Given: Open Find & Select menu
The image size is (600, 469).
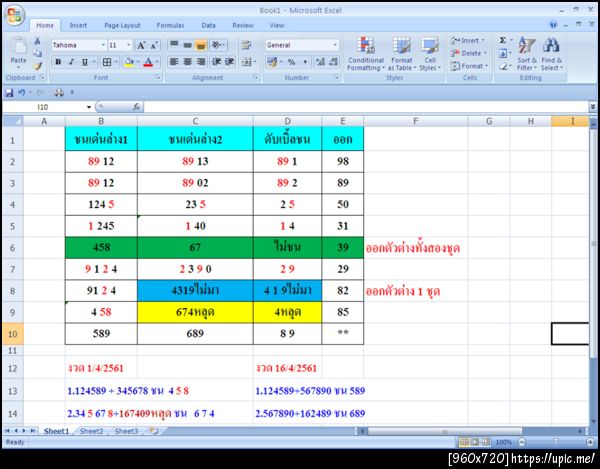Looking at the screenshot, I should click(551, 54).
